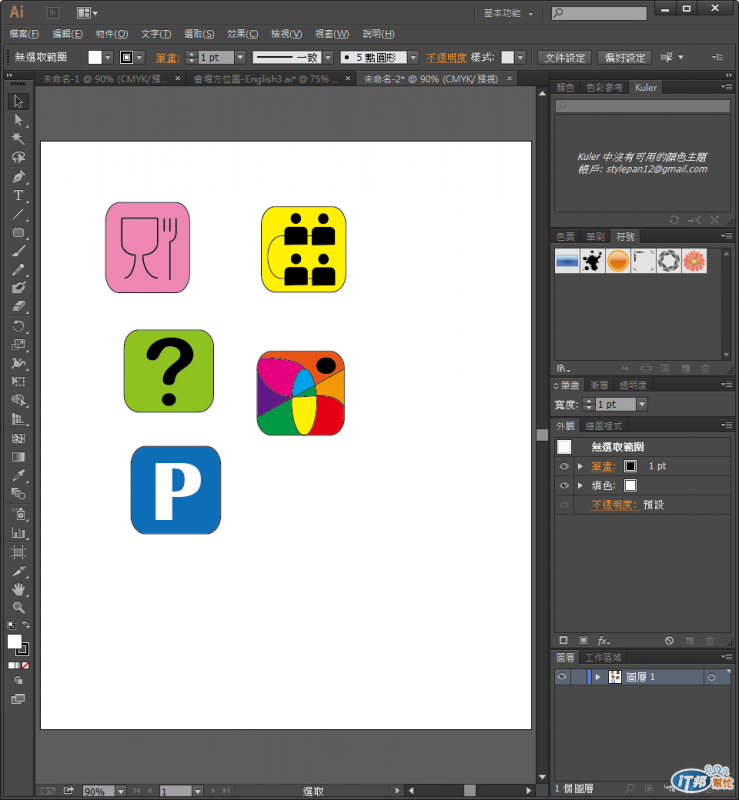Select the Eyedropper tool
Screen dimensions: 739x800
pyautogui.click(x=18, y=475)
